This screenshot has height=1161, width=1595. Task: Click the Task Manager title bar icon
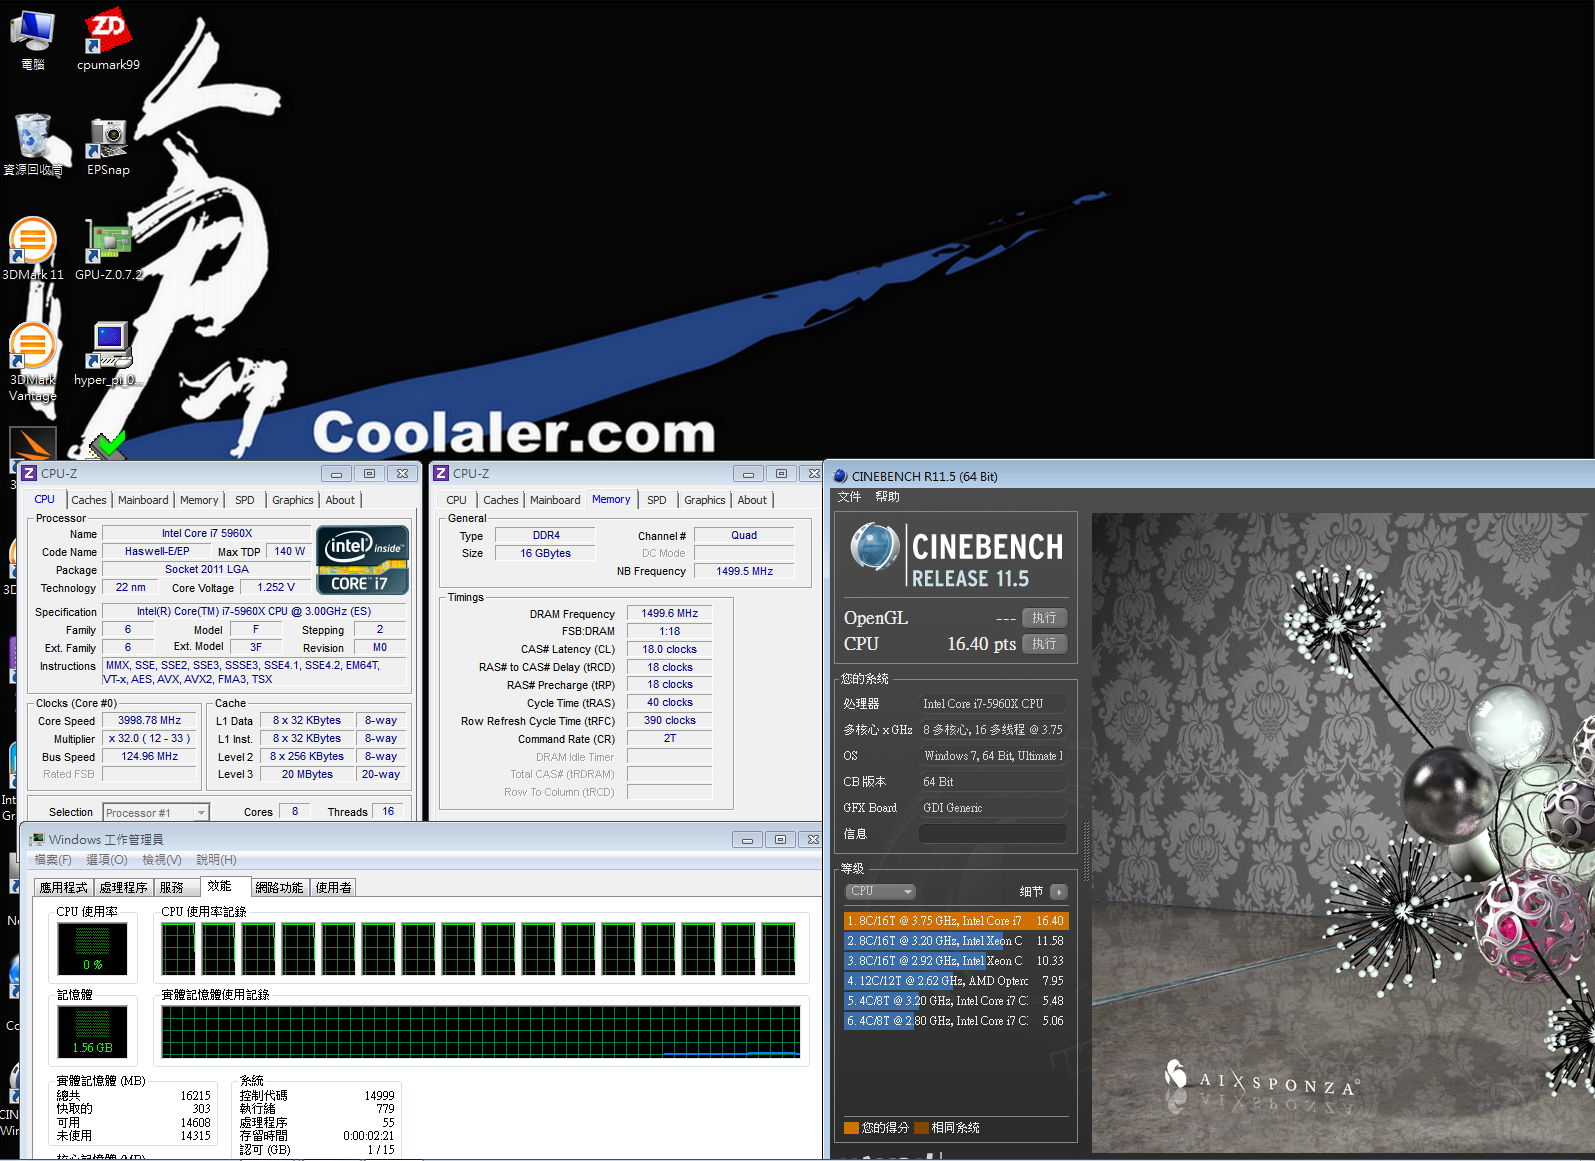pos(37,840)
